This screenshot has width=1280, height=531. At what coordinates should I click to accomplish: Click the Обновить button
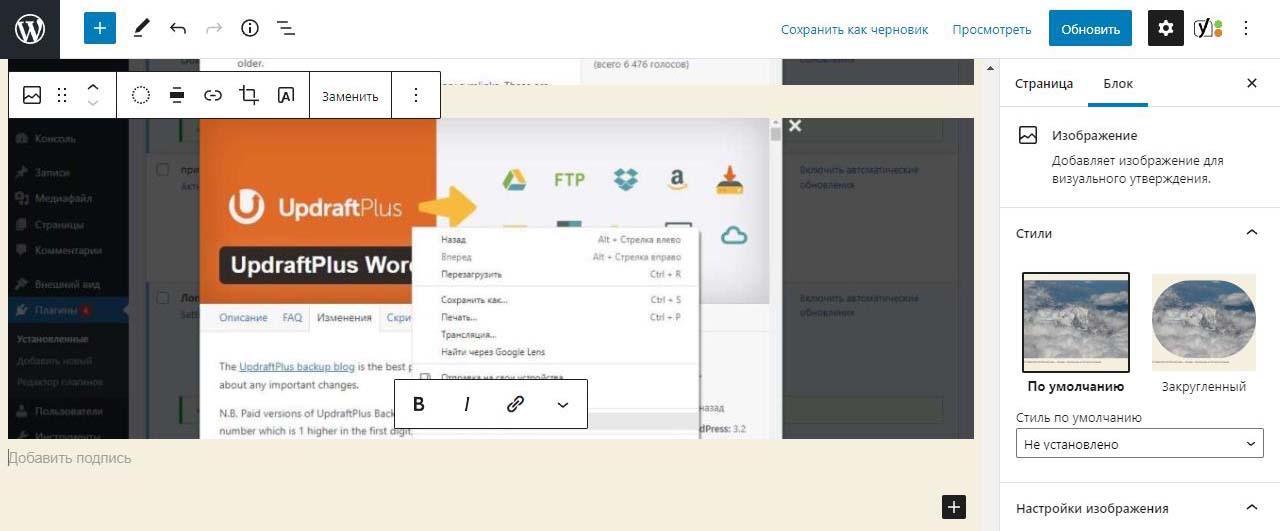(1090, 29)
